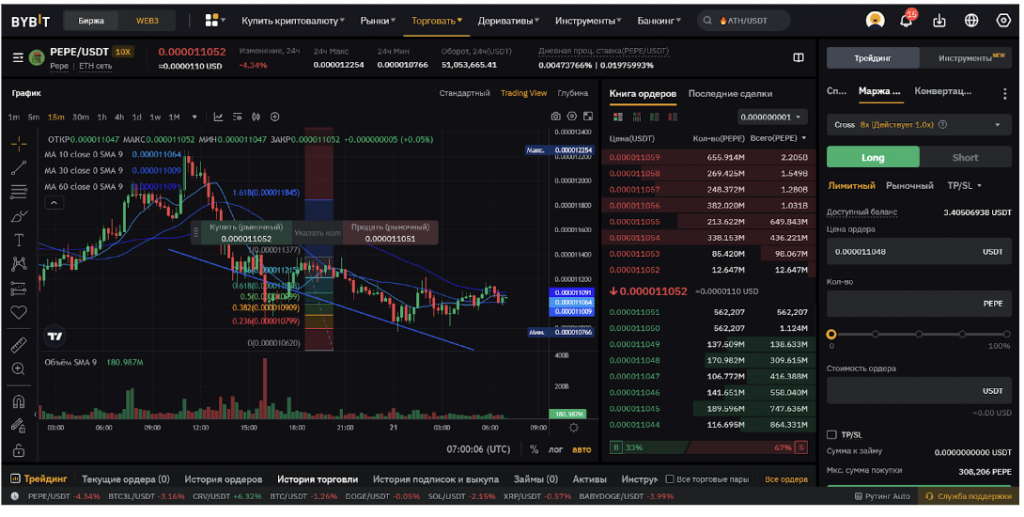The image size is (1024, 517).
Task: Select the Text annotation tool
Action: [19, 240]
